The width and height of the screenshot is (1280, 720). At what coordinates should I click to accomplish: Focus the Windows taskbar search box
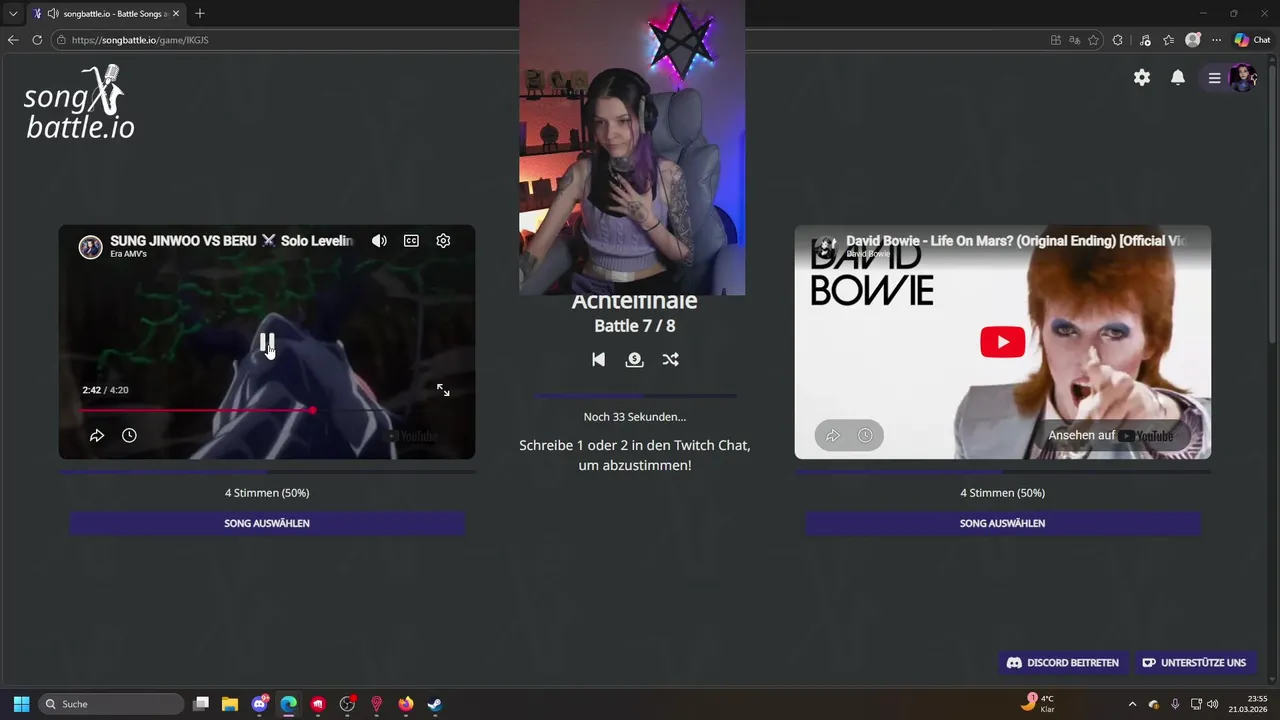tap(112, 704)
